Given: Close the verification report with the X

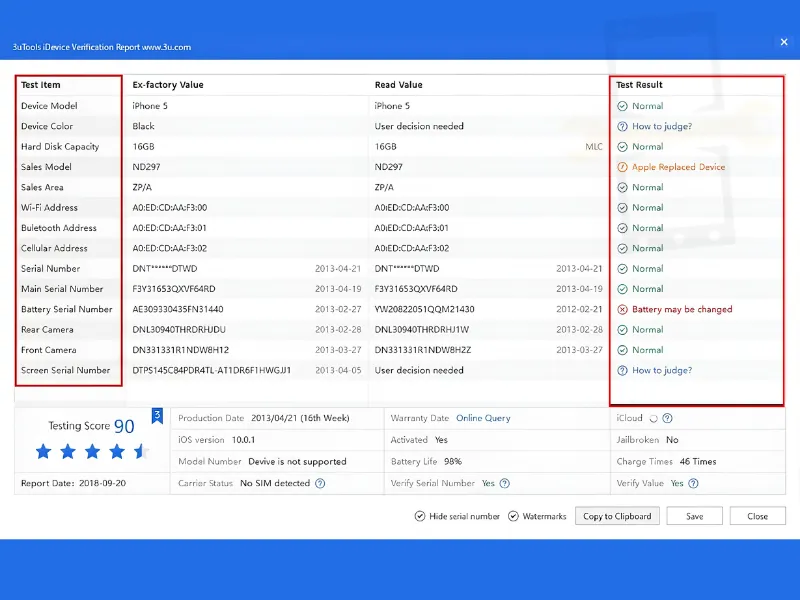Looking at the screenshot, I should pos(784,42).
